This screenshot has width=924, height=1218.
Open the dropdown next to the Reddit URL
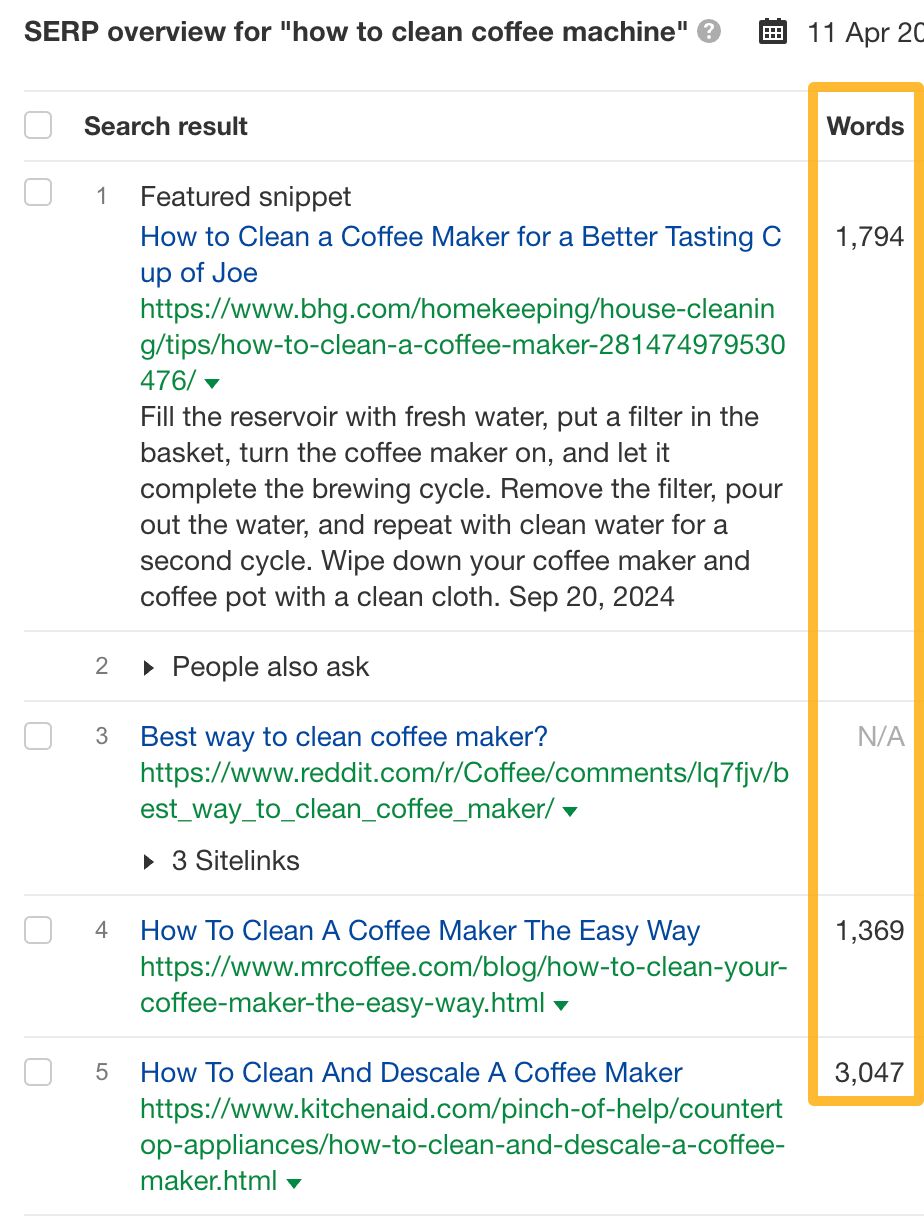[x=568, y=809]
